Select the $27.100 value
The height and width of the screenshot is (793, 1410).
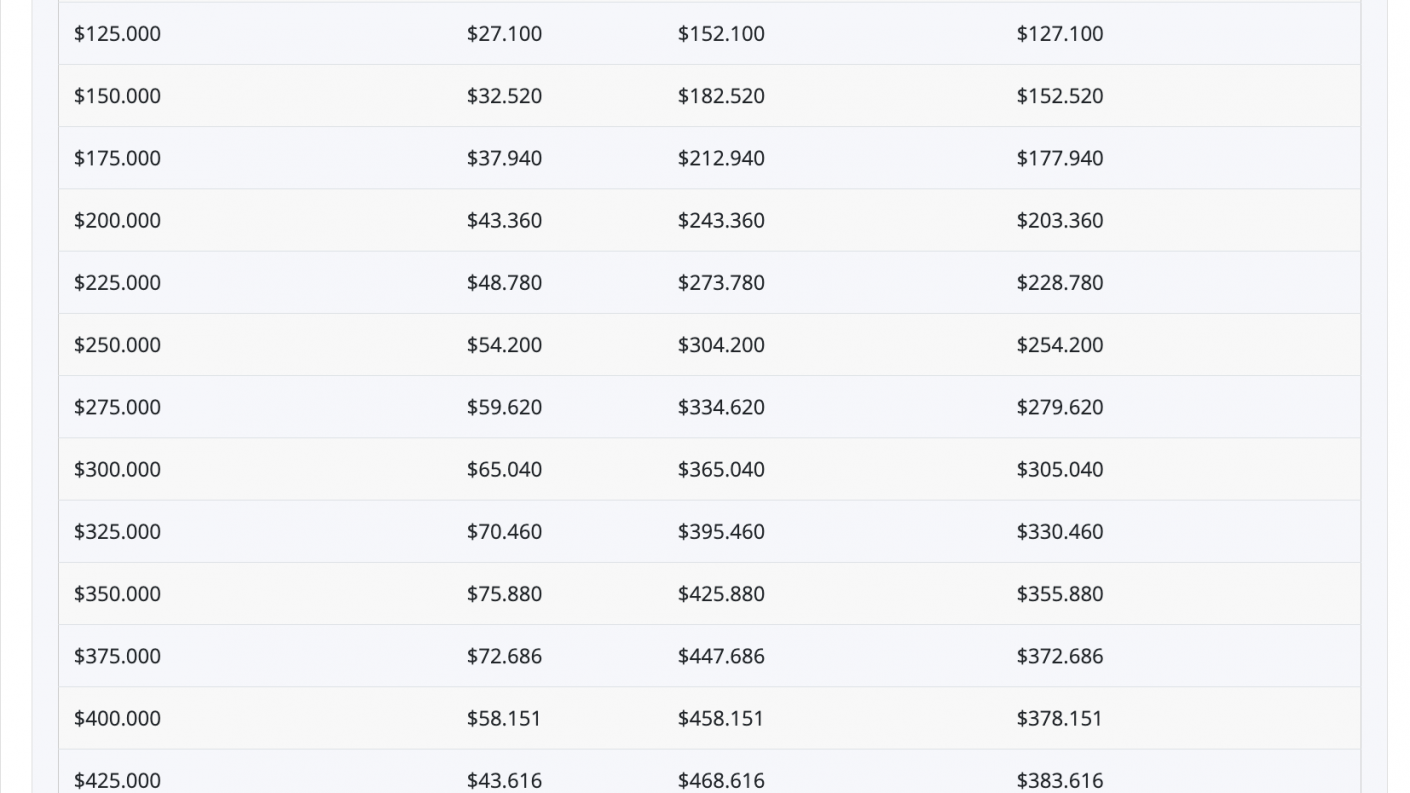[504, 34]
